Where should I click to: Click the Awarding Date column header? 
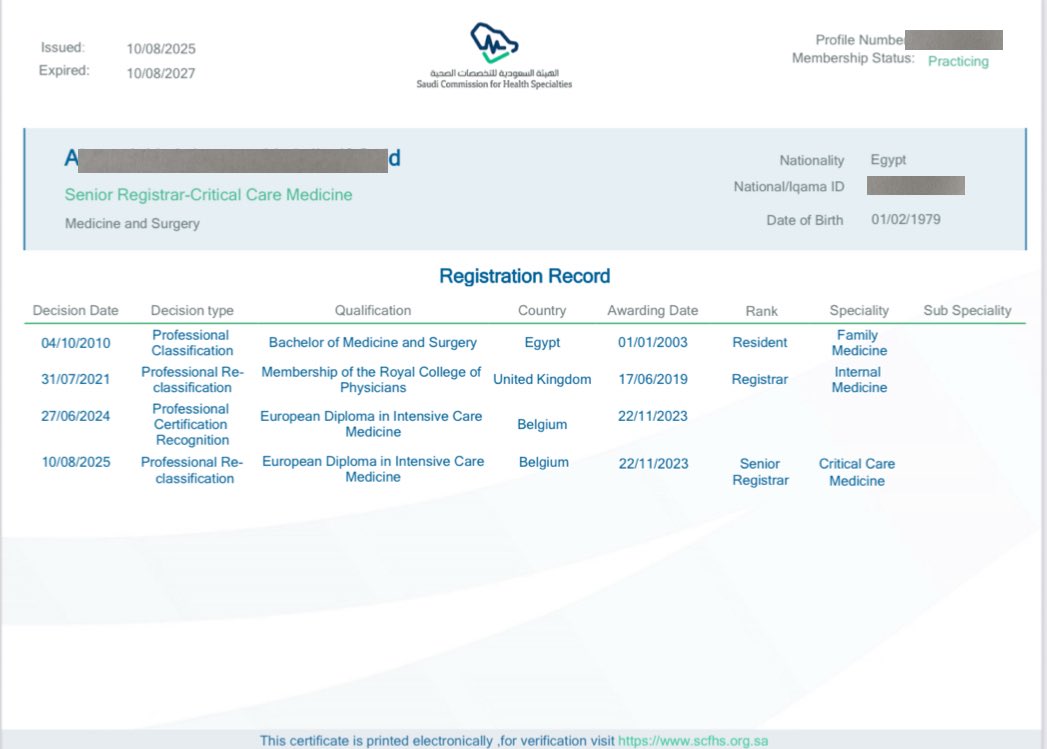[x=652, y=310]
